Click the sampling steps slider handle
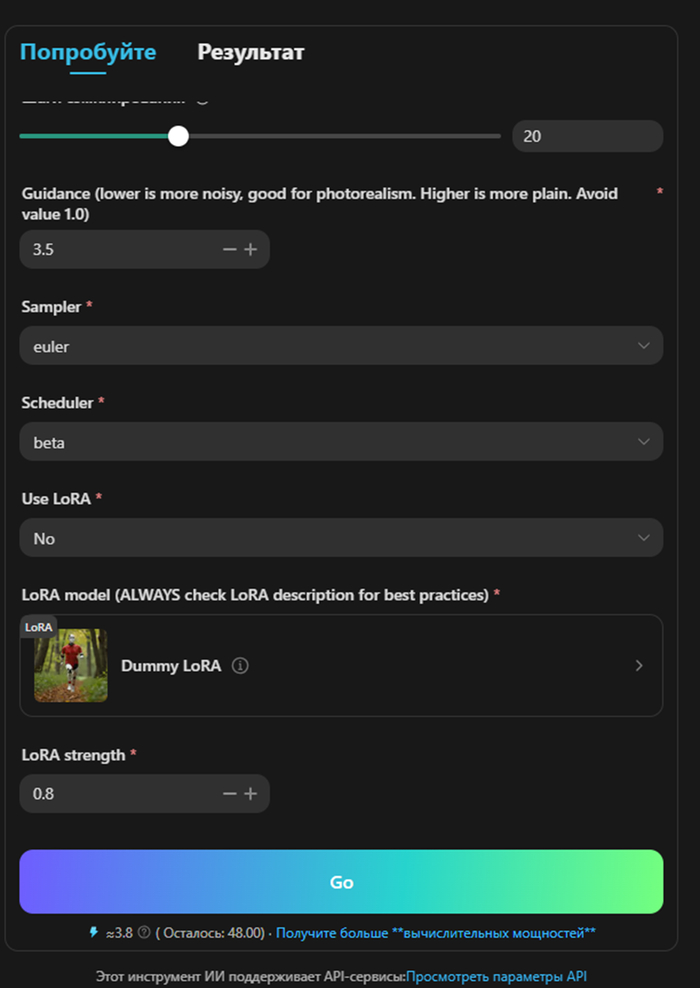700x988 pixels. (178, 136)
